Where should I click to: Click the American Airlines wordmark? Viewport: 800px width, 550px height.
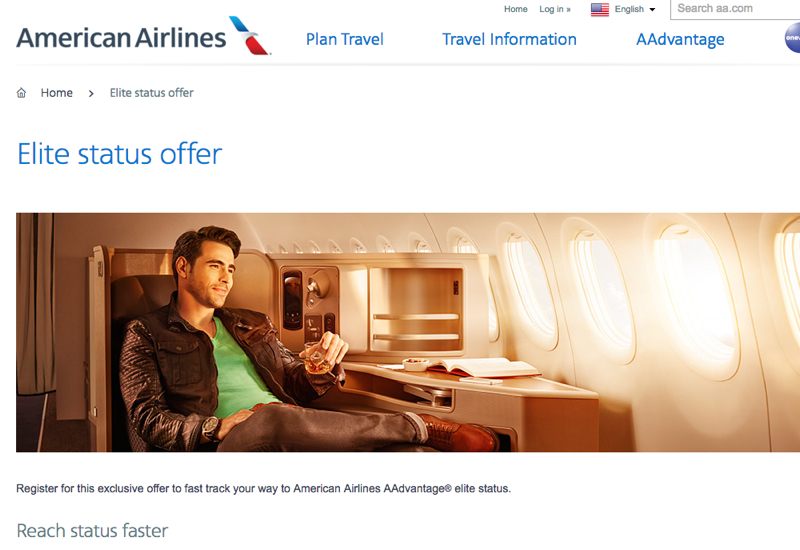point(121,38)
